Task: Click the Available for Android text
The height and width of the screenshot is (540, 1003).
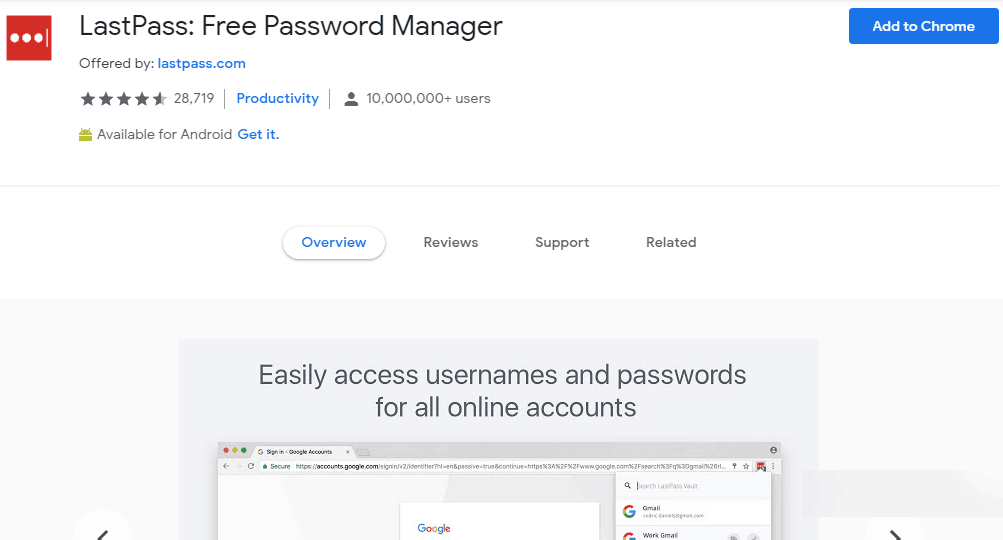Action: 164,134
